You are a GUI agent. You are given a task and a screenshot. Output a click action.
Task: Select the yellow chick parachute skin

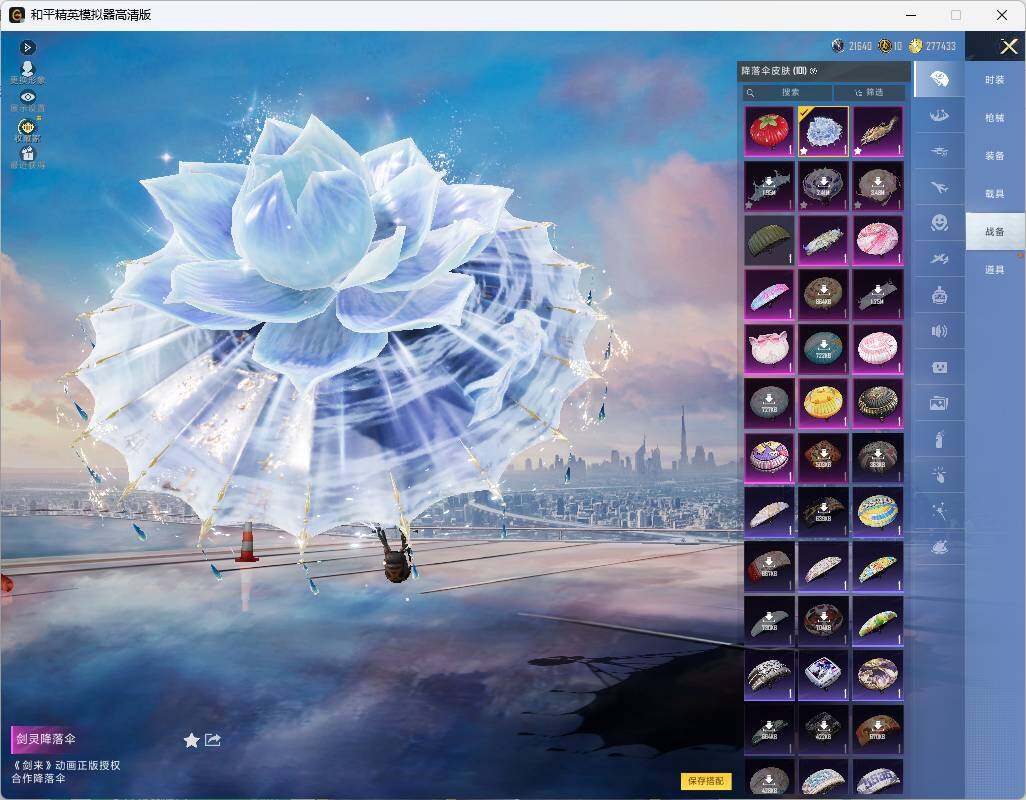823,403
